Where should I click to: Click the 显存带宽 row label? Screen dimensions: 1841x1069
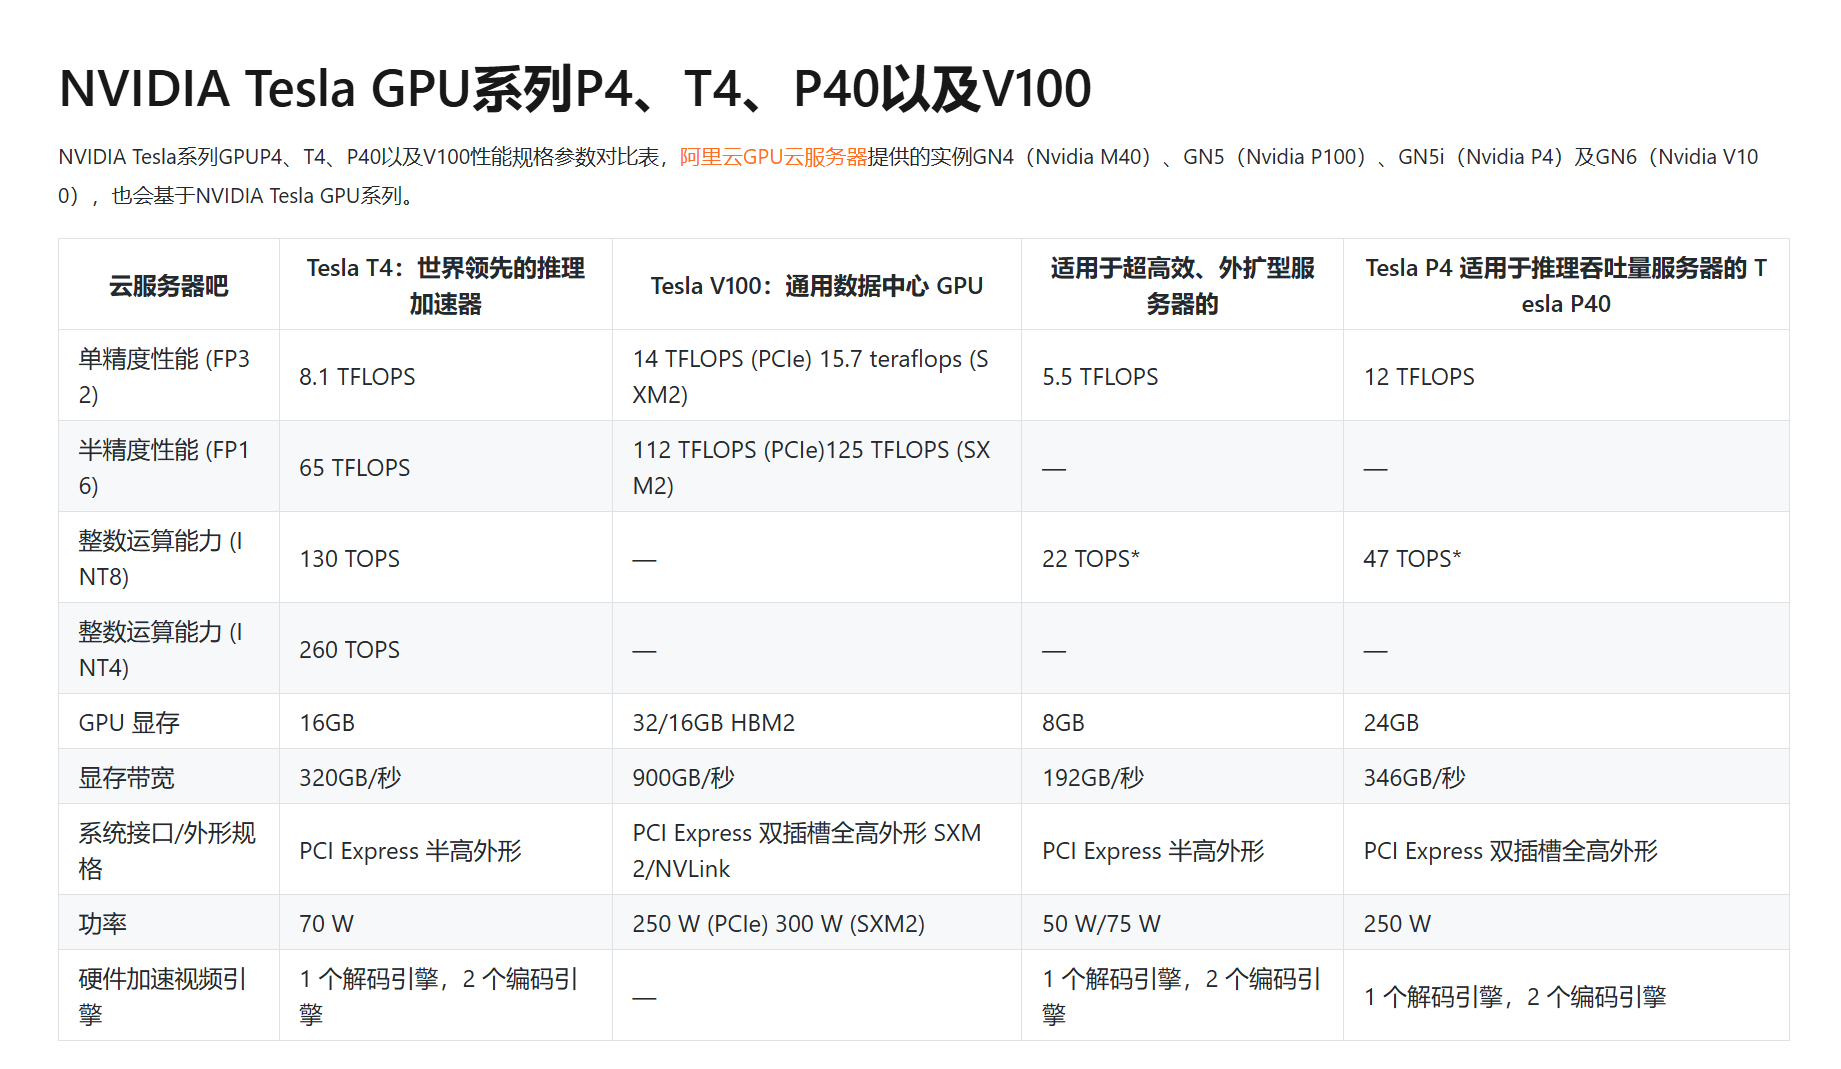click(x=169, y=778)
